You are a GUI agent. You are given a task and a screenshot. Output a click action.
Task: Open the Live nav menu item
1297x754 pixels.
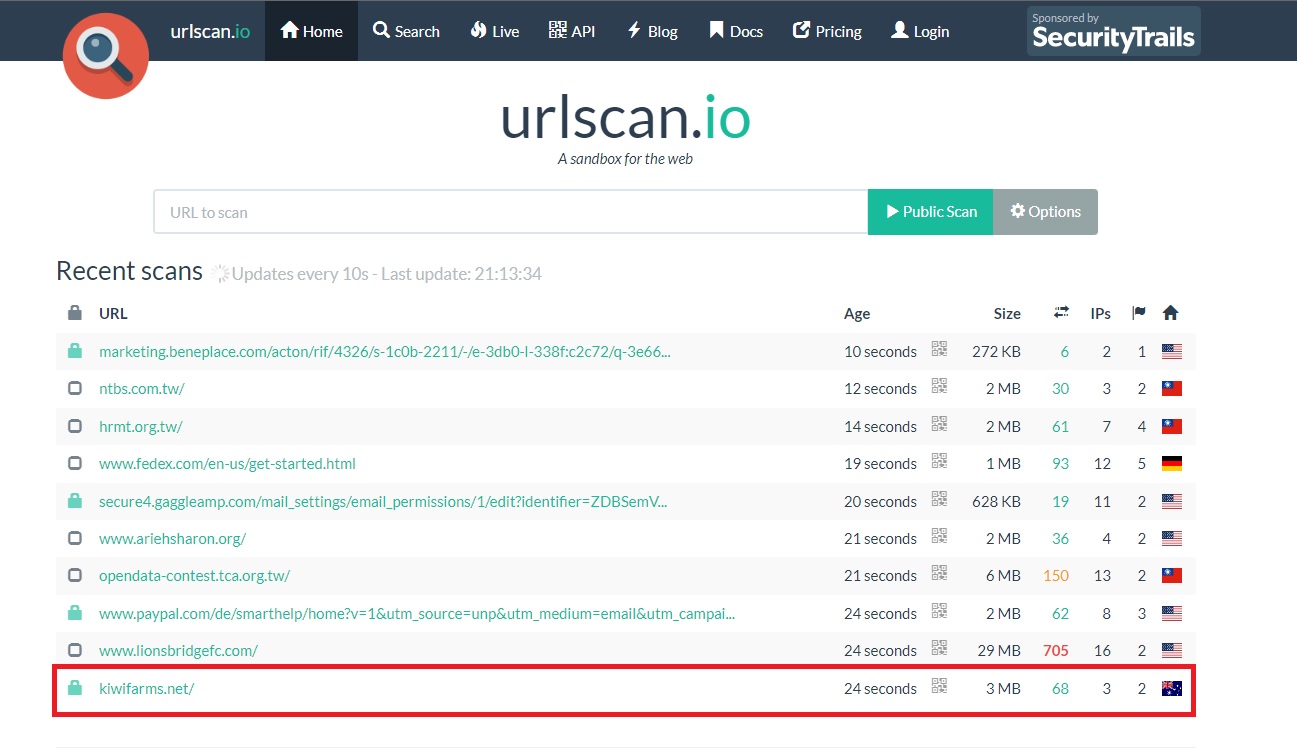[494, 31]
